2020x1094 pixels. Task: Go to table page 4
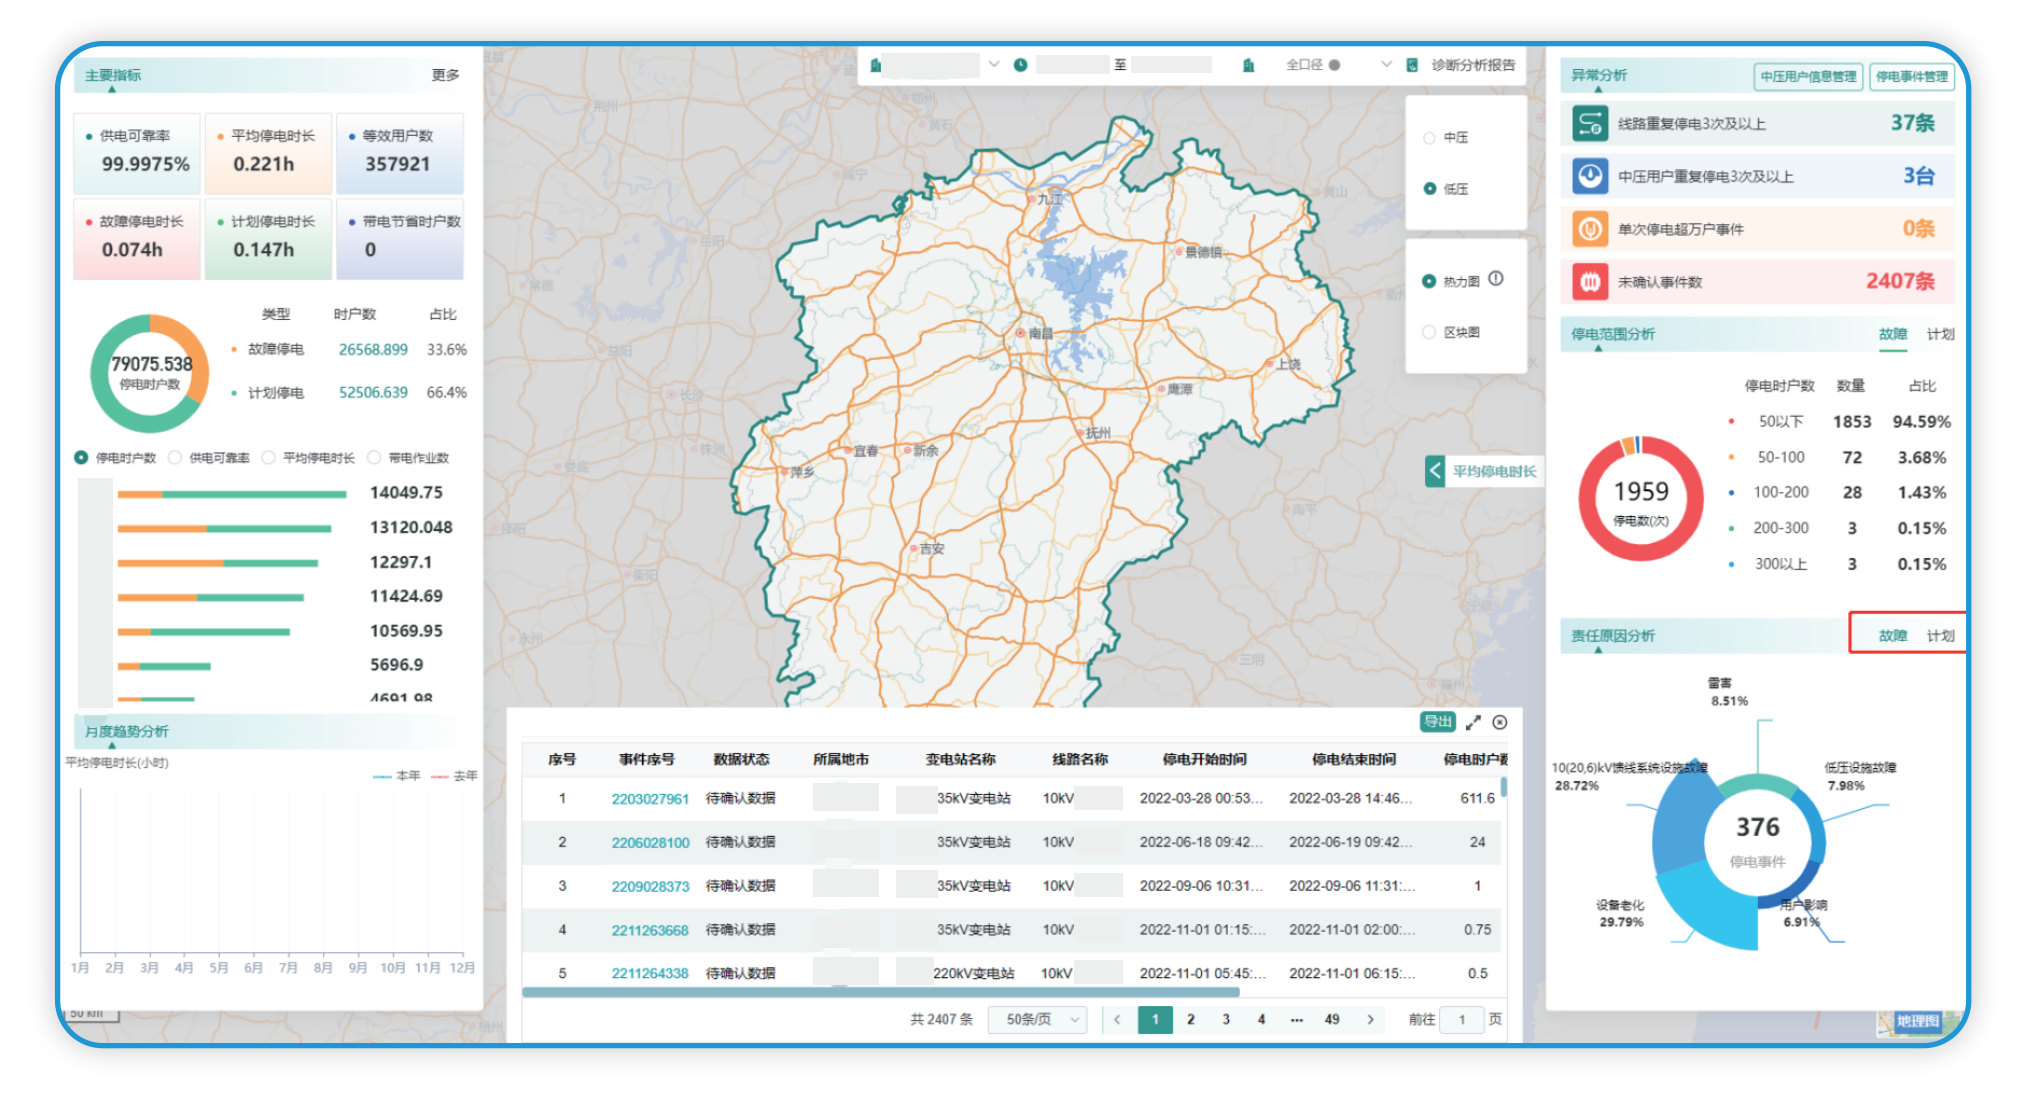coord(1261,1019)
